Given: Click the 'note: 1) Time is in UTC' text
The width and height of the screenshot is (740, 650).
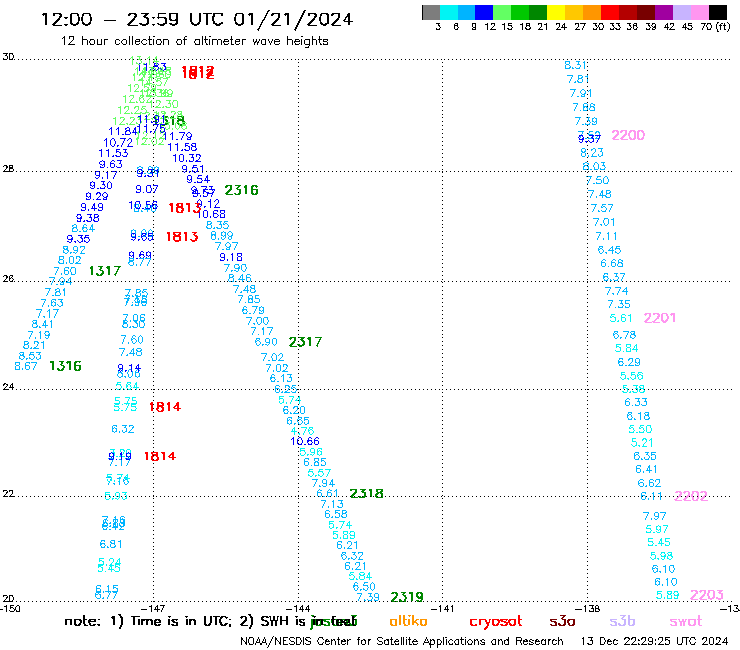Looking at the screenshot, I should pos(147,621).
